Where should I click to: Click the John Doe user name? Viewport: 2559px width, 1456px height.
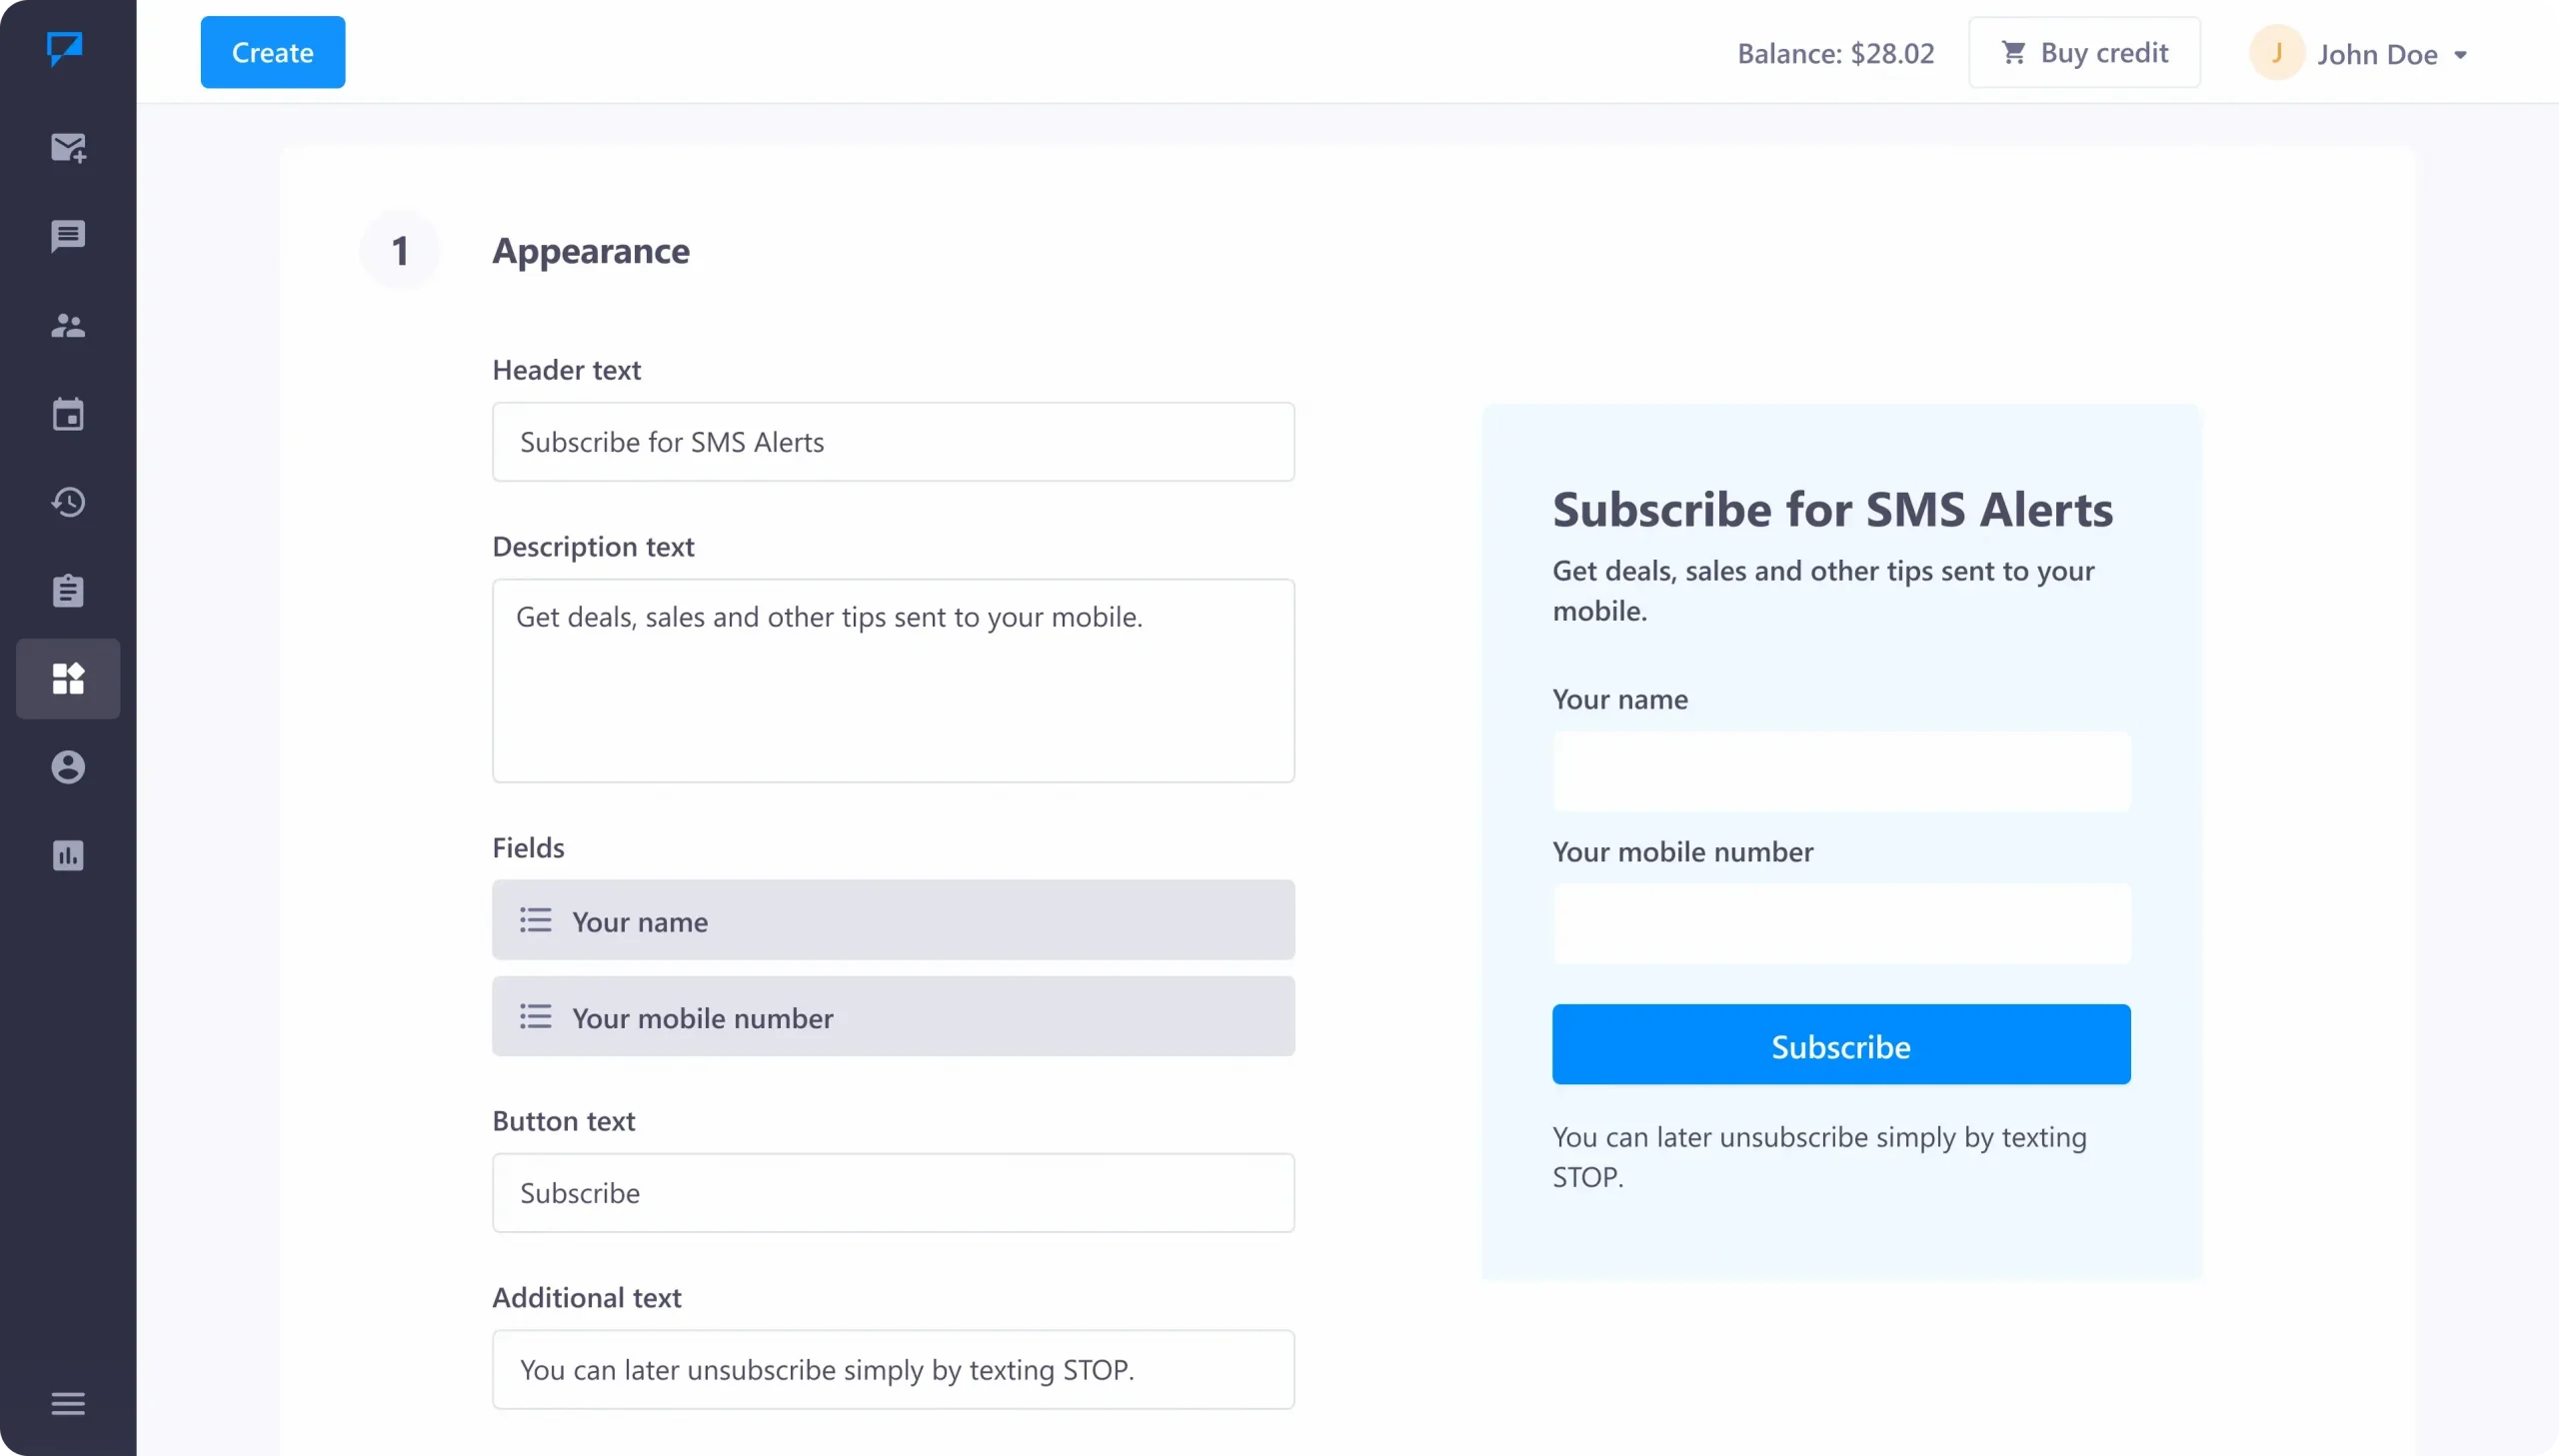click(2377, 54)
